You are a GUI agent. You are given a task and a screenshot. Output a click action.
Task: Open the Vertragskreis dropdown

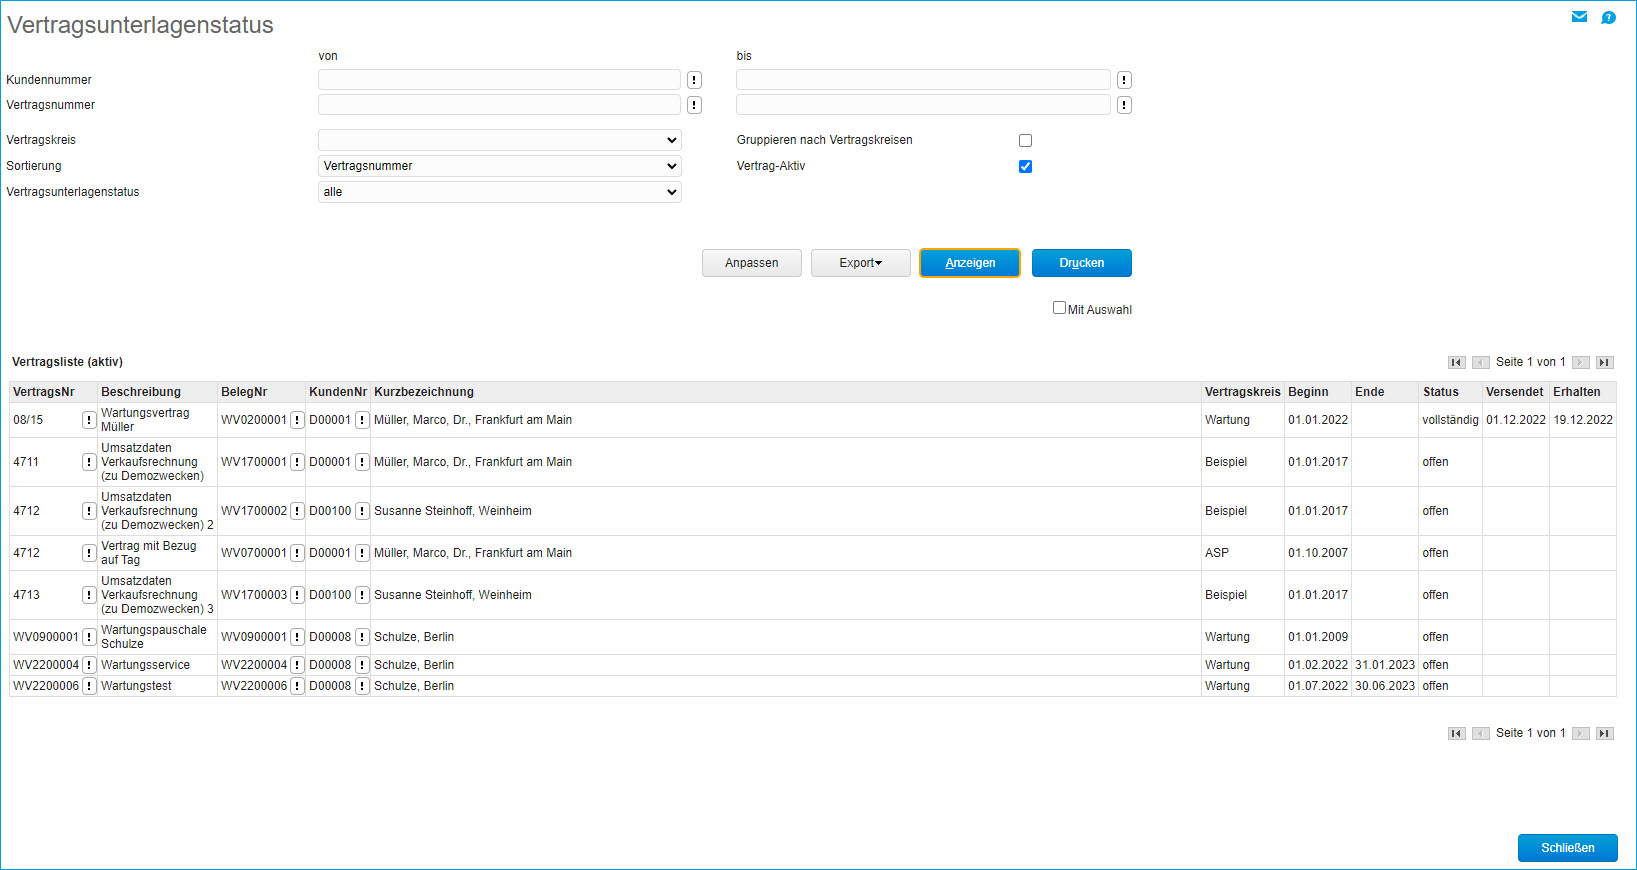pyautogui.click(x=499, y=140)
